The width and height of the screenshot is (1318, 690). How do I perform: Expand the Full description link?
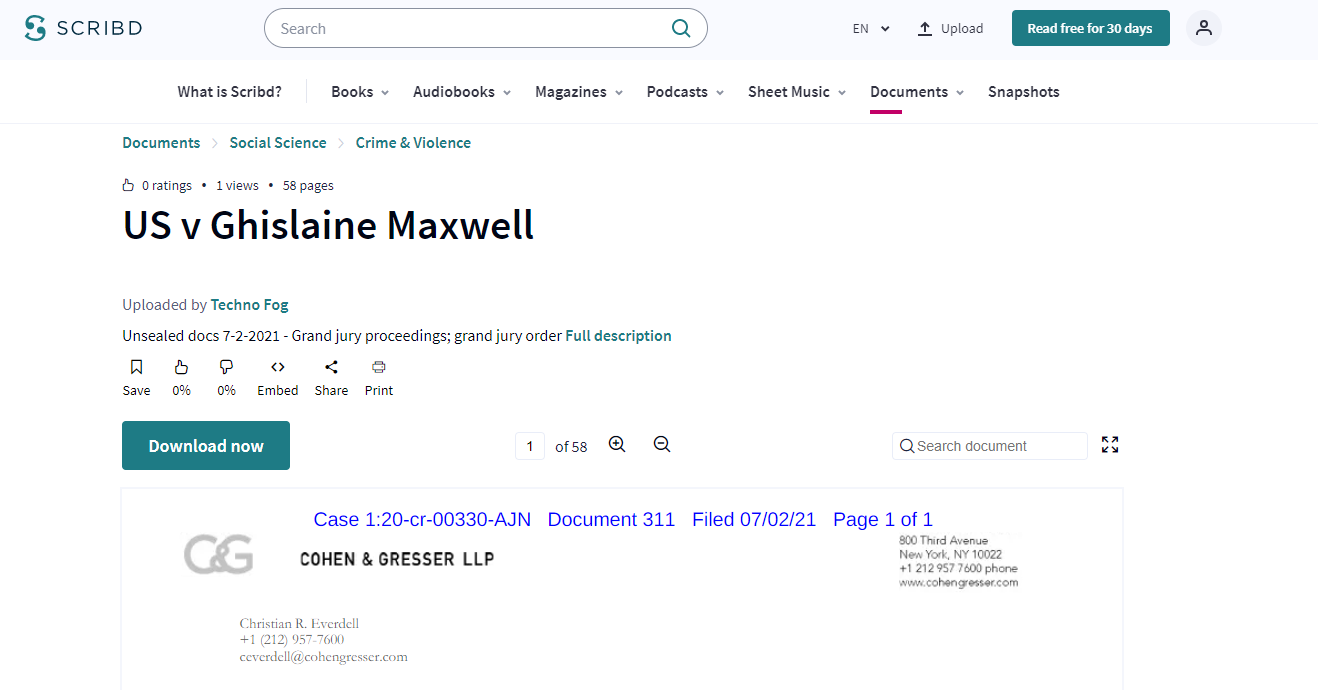[x=618, y=336]
